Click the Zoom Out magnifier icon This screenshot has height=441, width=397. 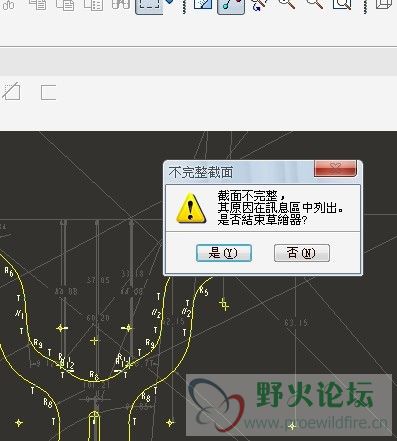click(x=314, y=3)
